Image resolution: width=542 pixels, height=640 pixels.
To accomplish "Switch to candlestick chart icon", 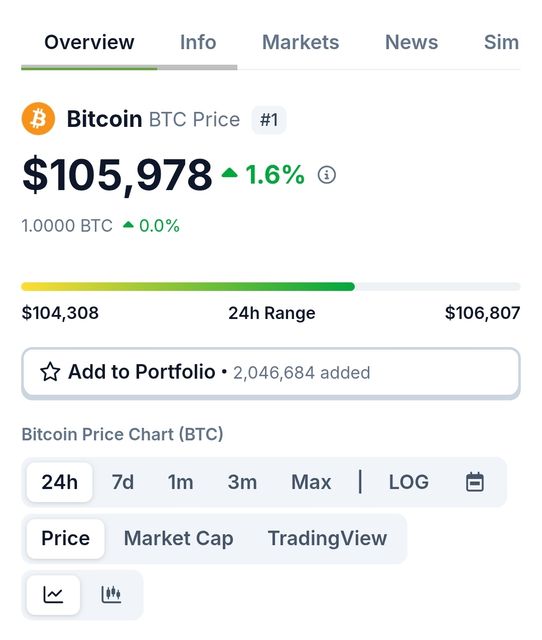I will click(x=111, y=594).
